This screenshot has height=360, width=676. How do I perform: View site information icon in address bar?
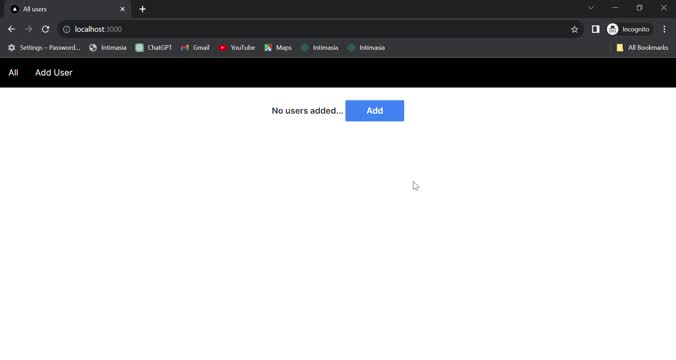pos(66,29)
